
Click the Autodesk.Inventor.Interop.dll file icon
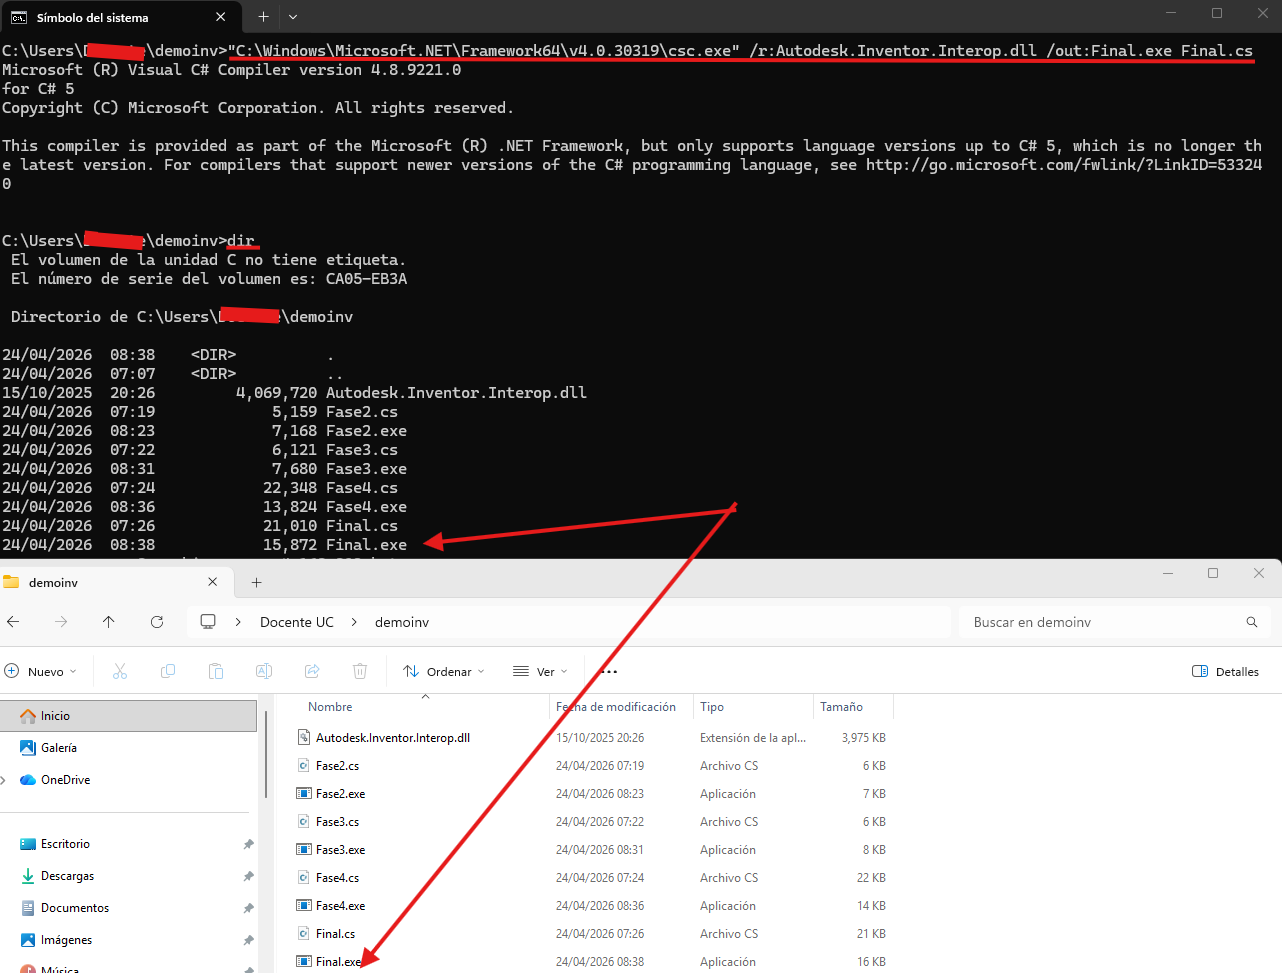point(303,738)
